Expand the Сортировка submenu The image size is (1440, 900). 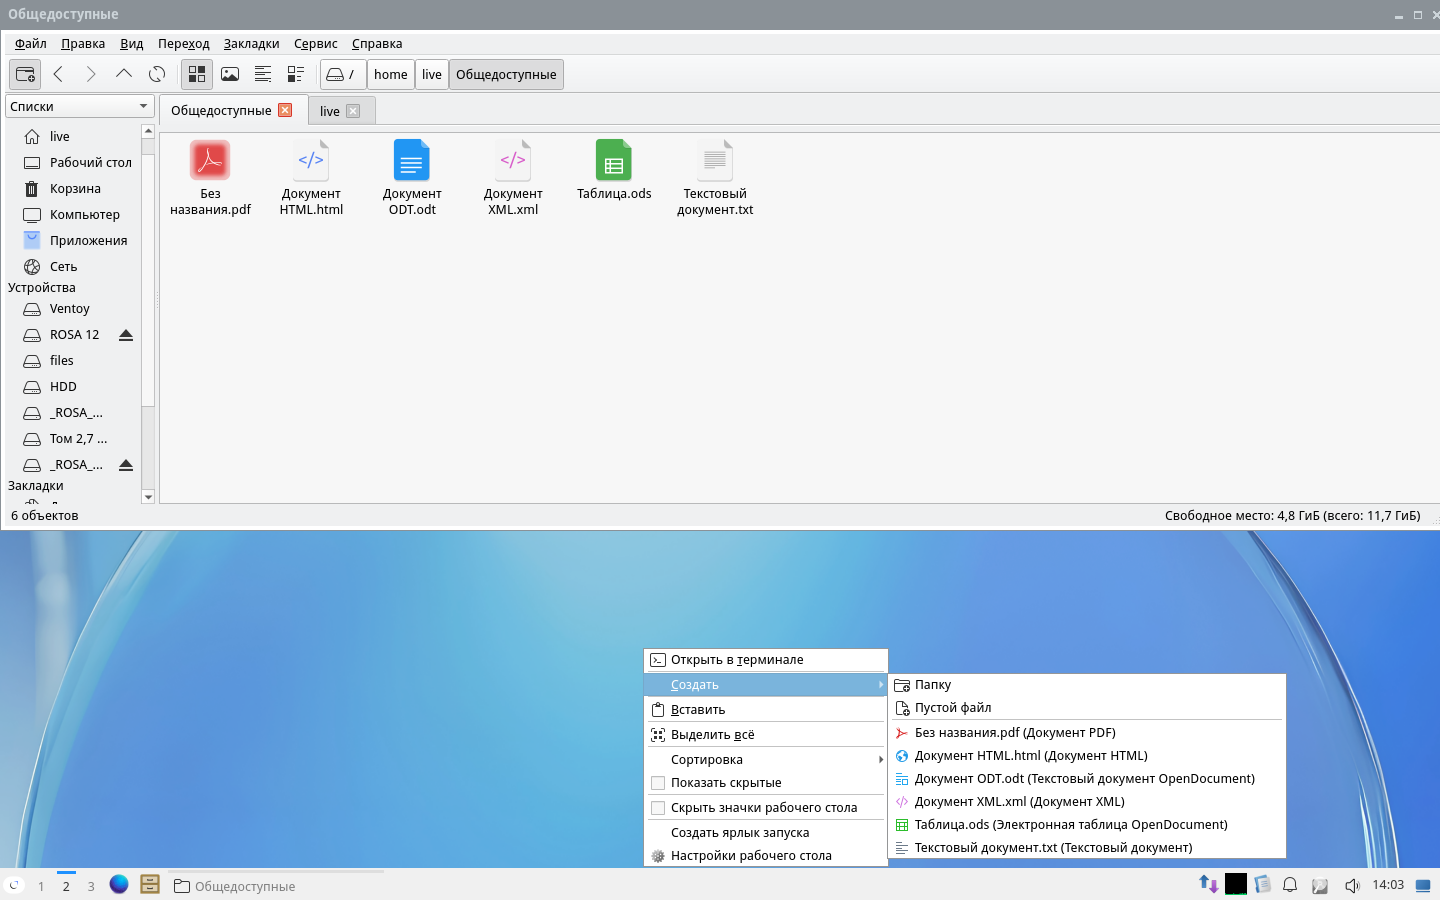[766, 760]
